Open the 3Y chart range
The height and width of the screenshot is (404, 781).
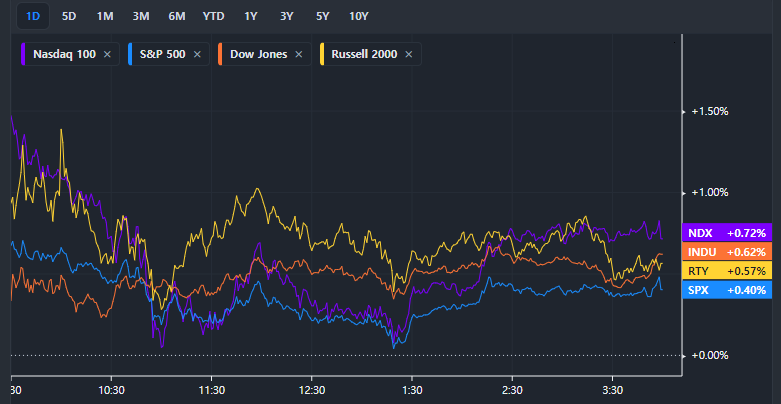click(x=287, y=16)
